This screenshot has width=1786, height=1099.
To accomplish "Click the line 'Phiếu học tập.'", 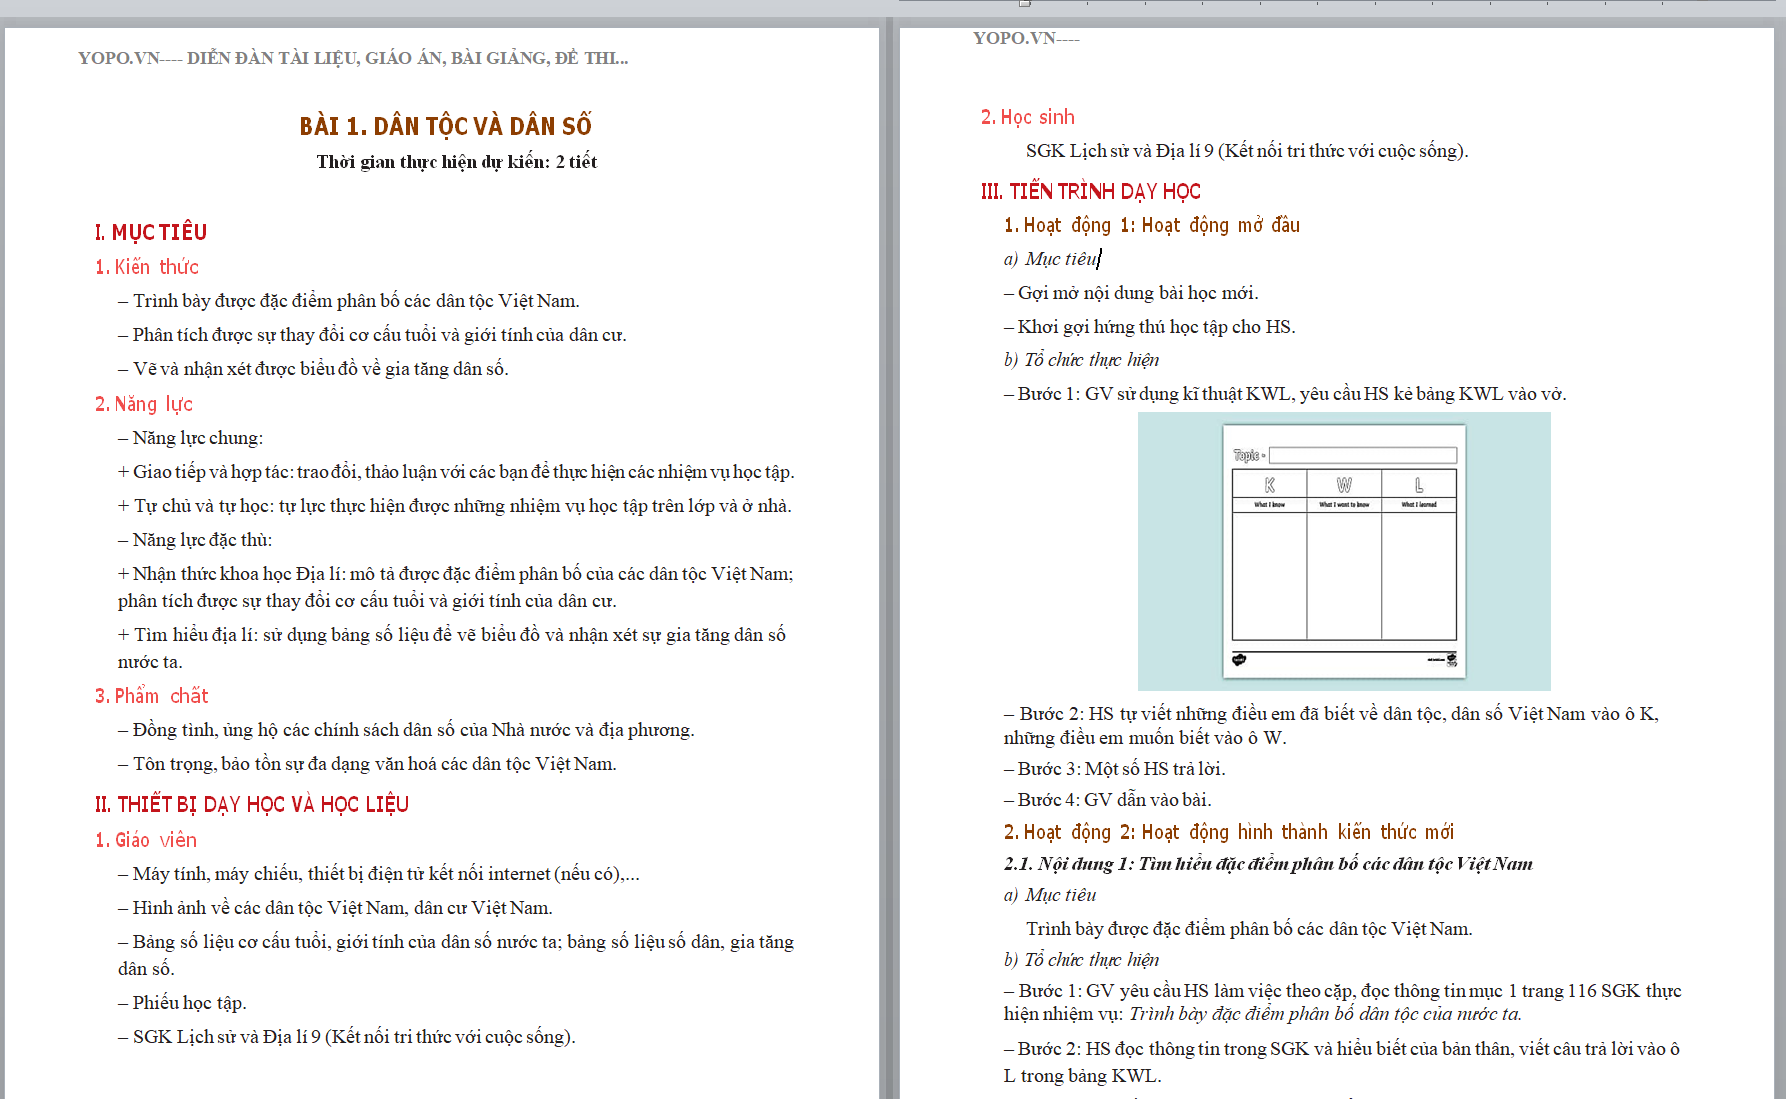I will (182, 1003).
